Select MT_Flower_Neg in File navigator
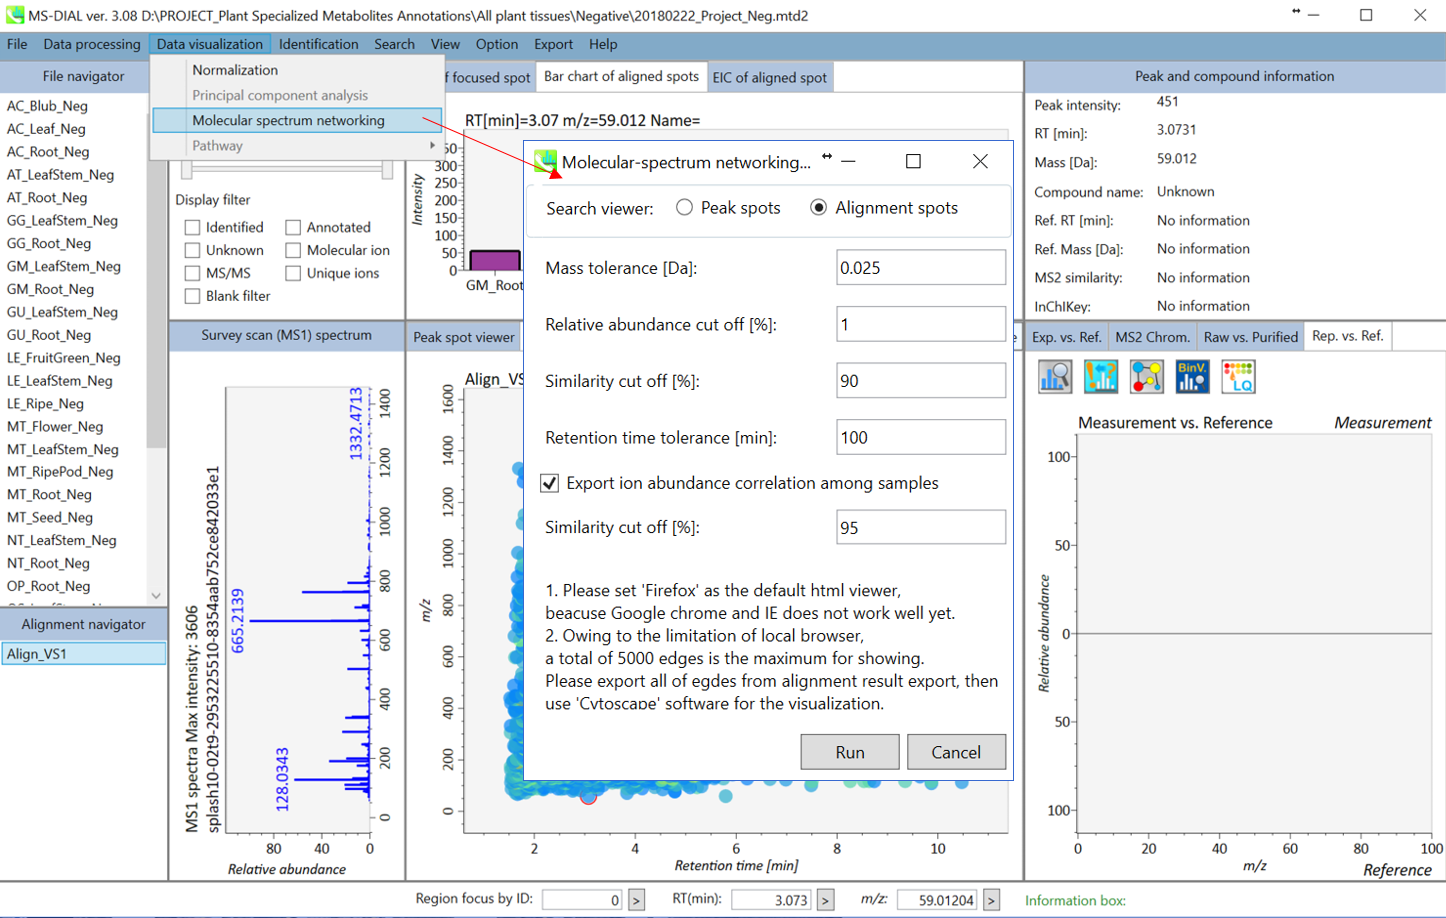1446x918 pixels. (55, 427)
